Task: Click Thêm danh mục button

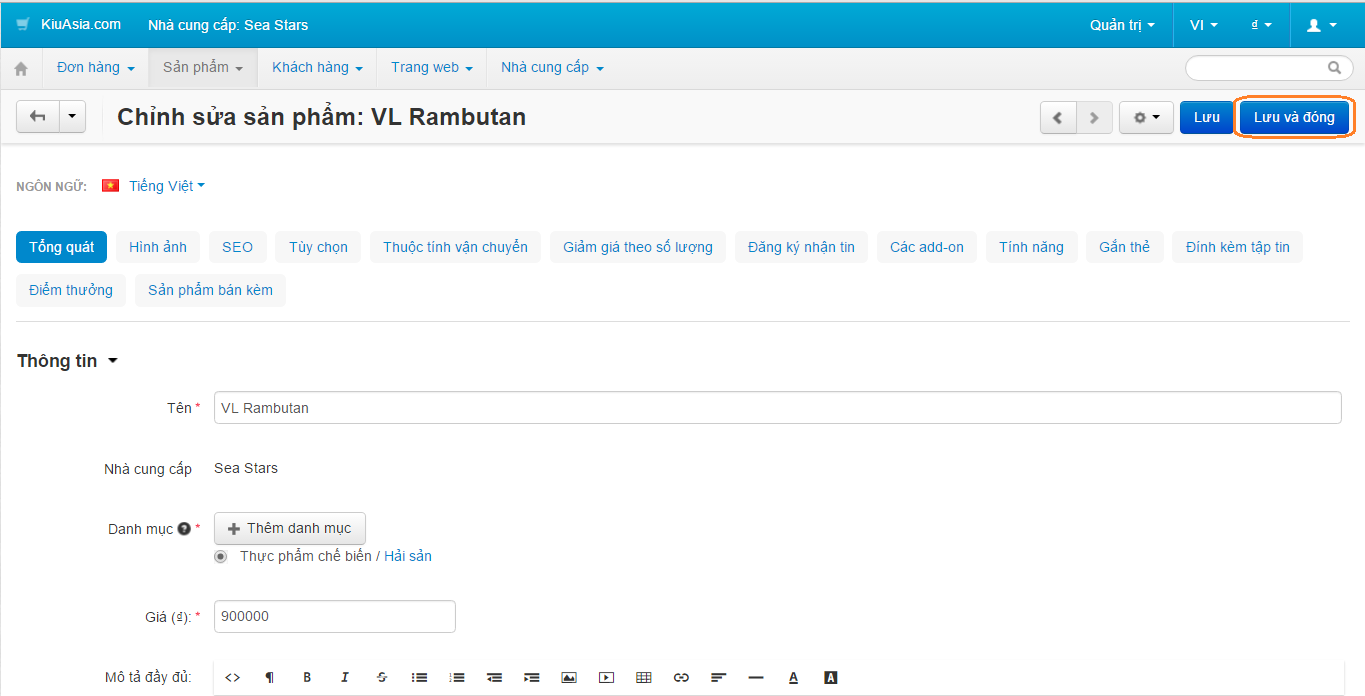Action: 290,528
